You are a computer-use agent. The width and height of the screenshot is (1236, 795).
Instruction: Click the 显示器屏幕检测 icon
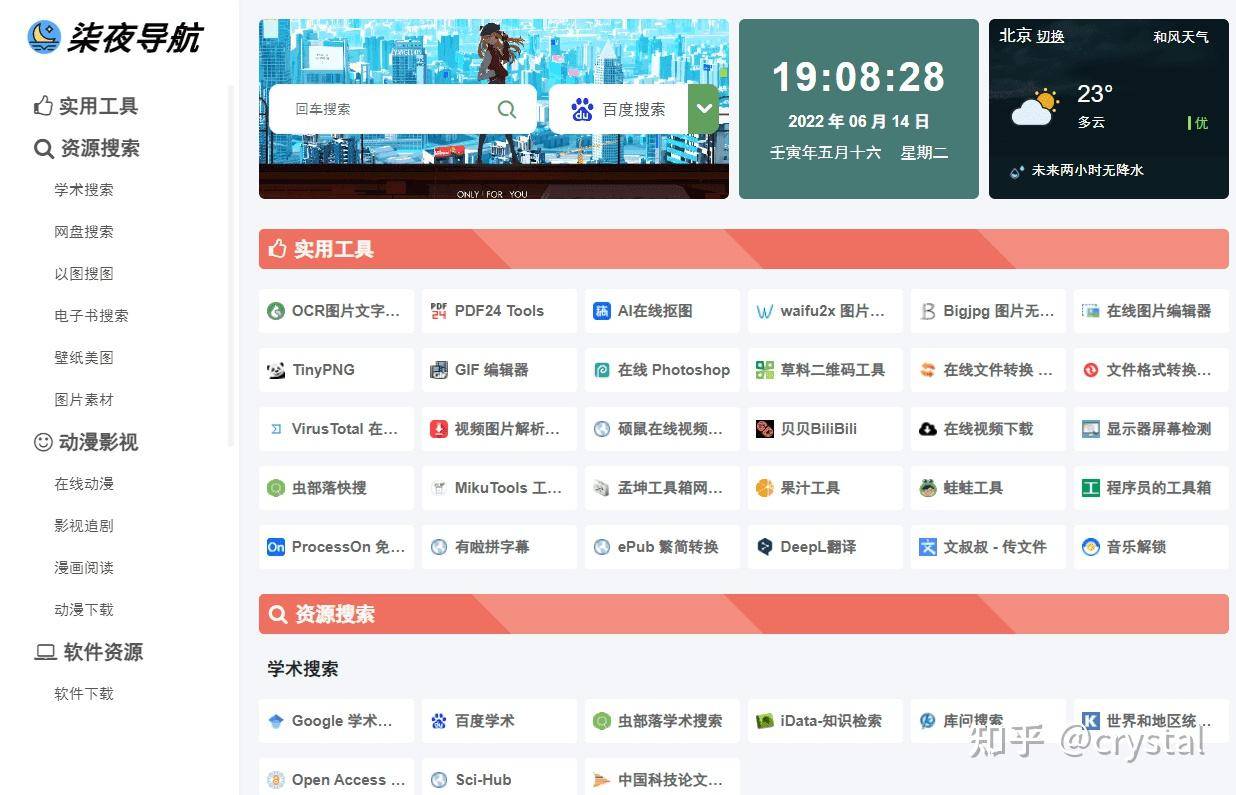click(1091, 429)
